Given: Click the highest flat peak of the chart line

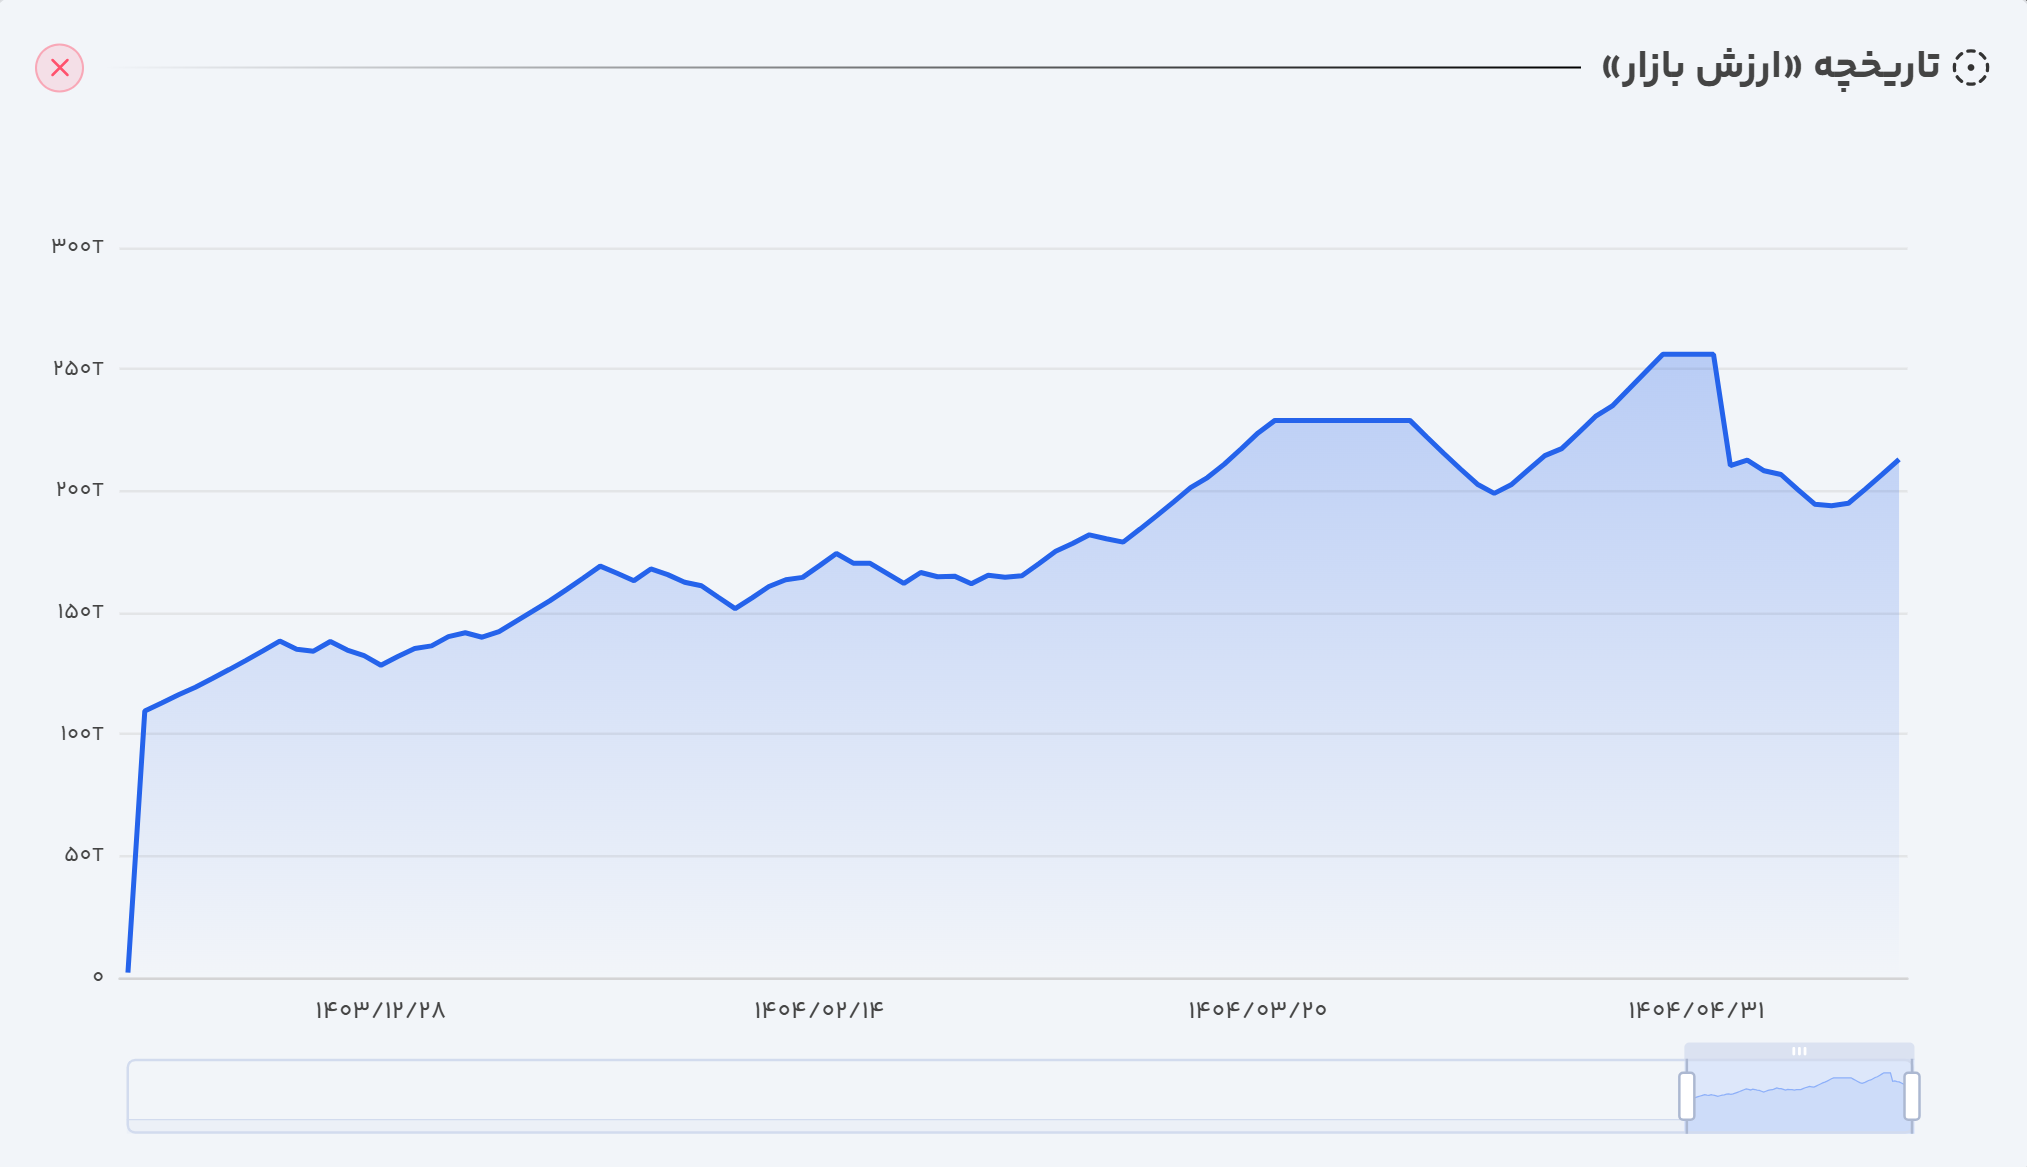Looking at the screenshot, I should (x=1688, y=354).
